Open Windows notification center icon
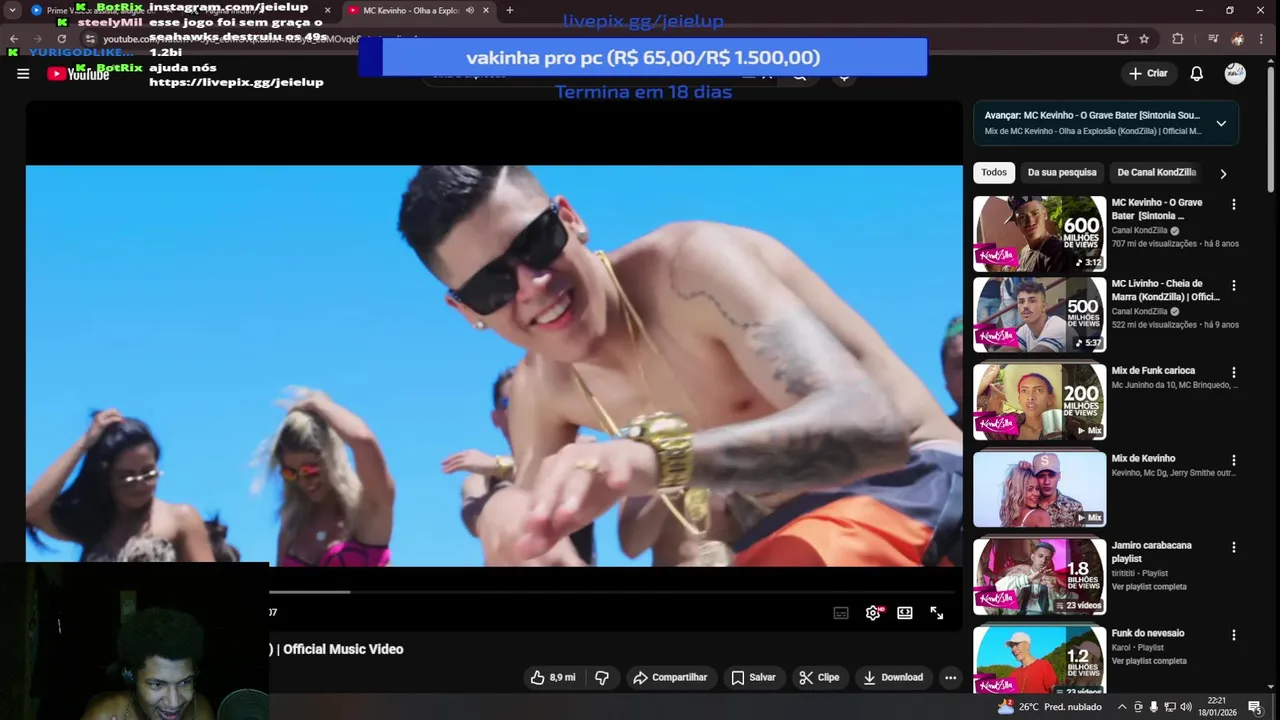This screenshot has height=720, width=1280. tap(1254, 707)
